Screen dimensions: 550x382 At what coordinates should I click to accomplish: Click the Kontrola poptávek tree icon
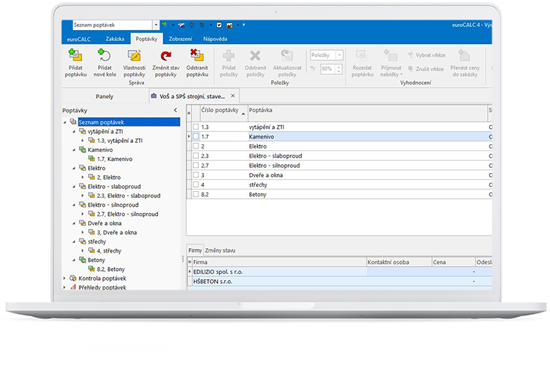coord(73,278)
